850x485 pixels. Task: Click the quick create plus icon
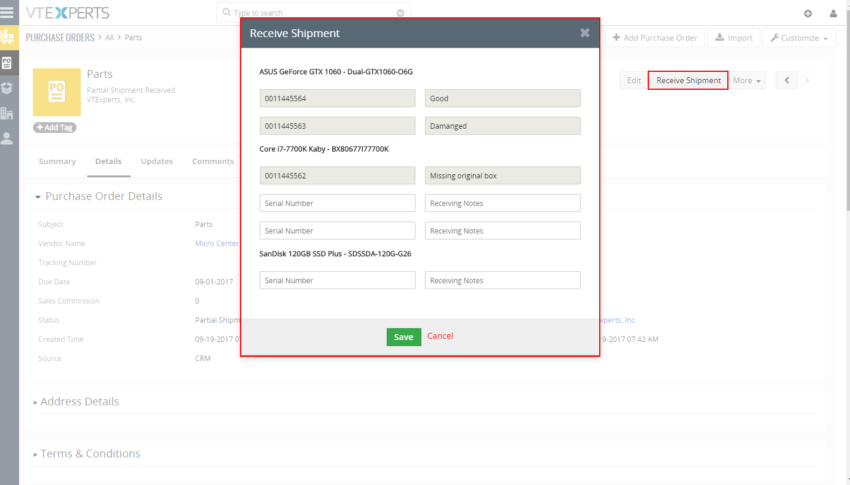[x=808, y=14]
